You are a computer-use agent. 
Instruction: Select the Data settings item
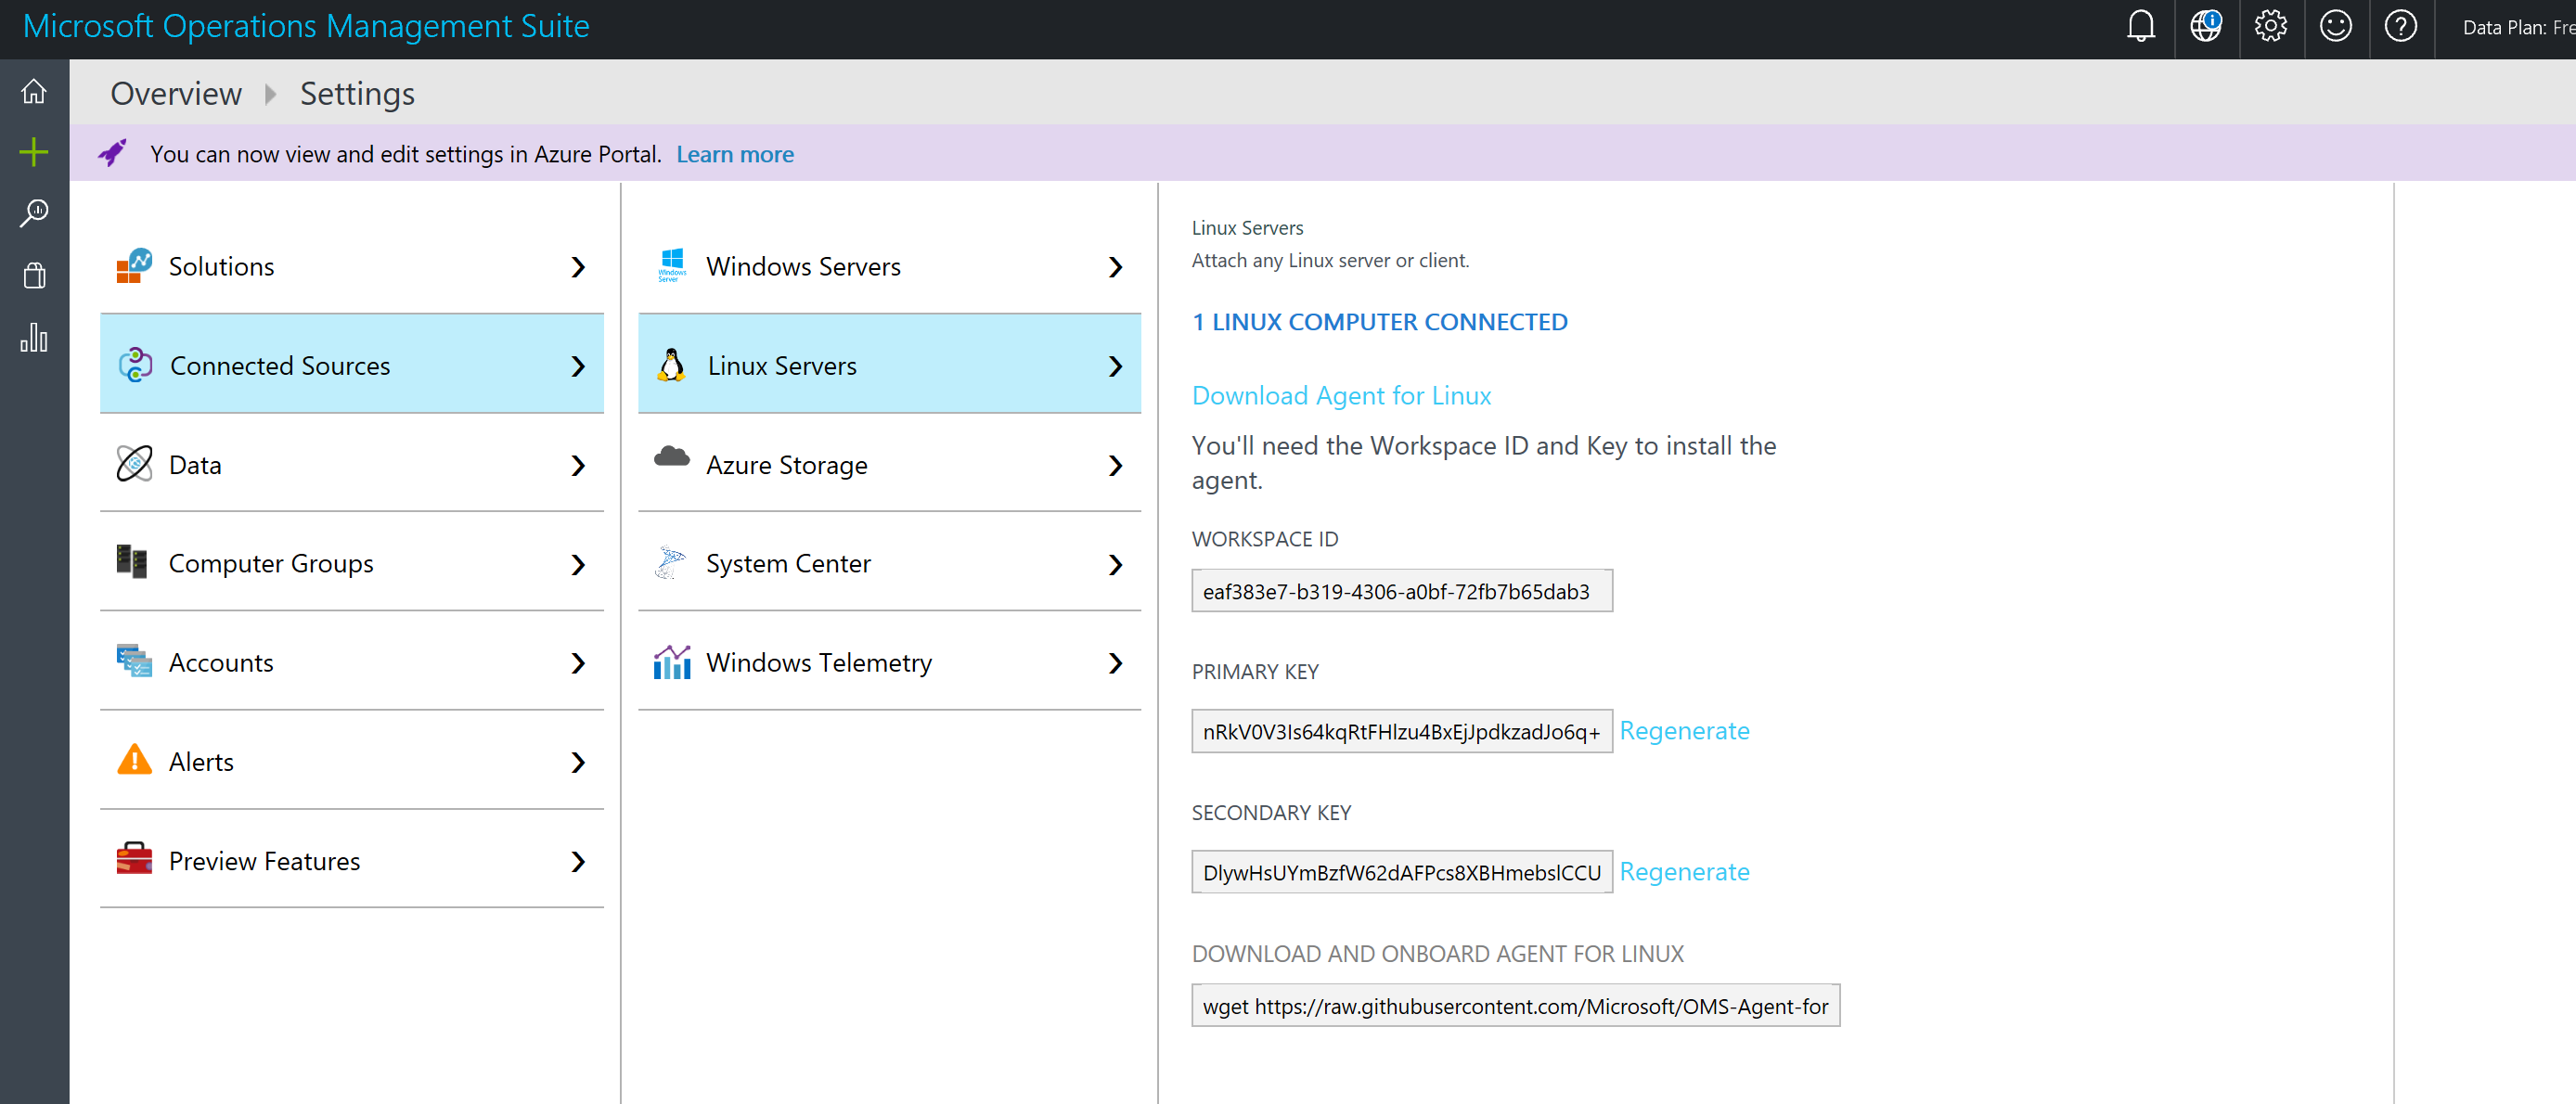(x=352, y=464)
